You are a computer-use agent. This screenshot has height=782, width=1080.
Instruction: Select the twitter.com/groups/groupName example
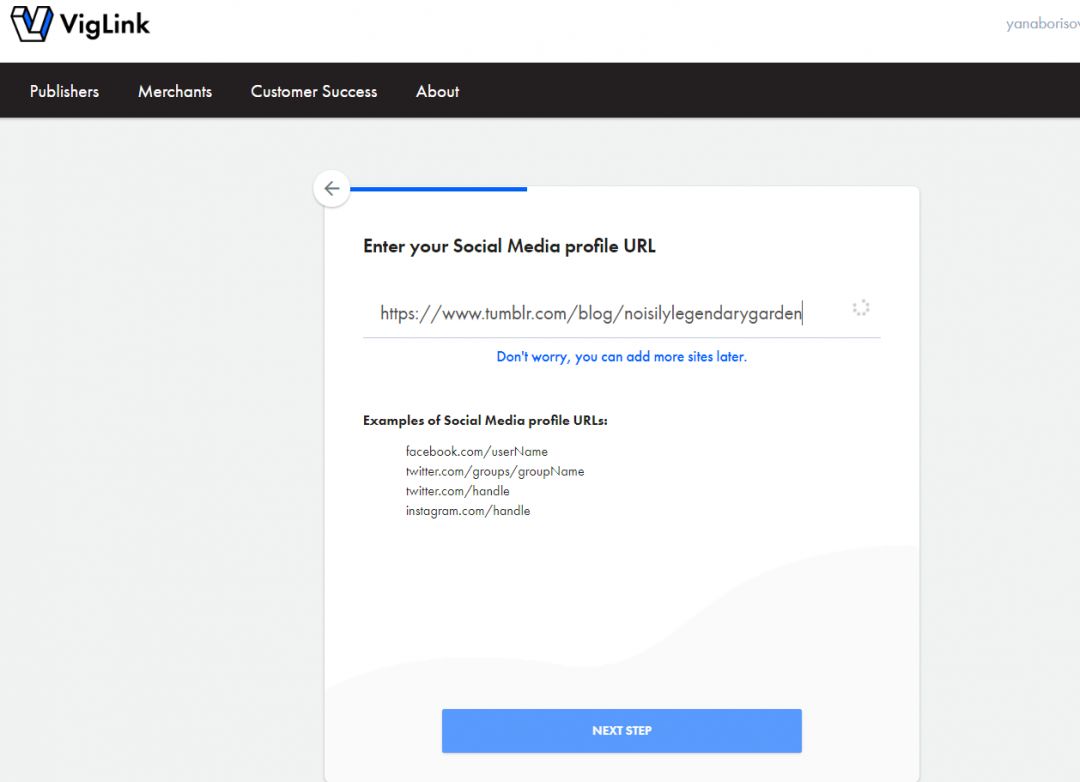tap(494, 471)
